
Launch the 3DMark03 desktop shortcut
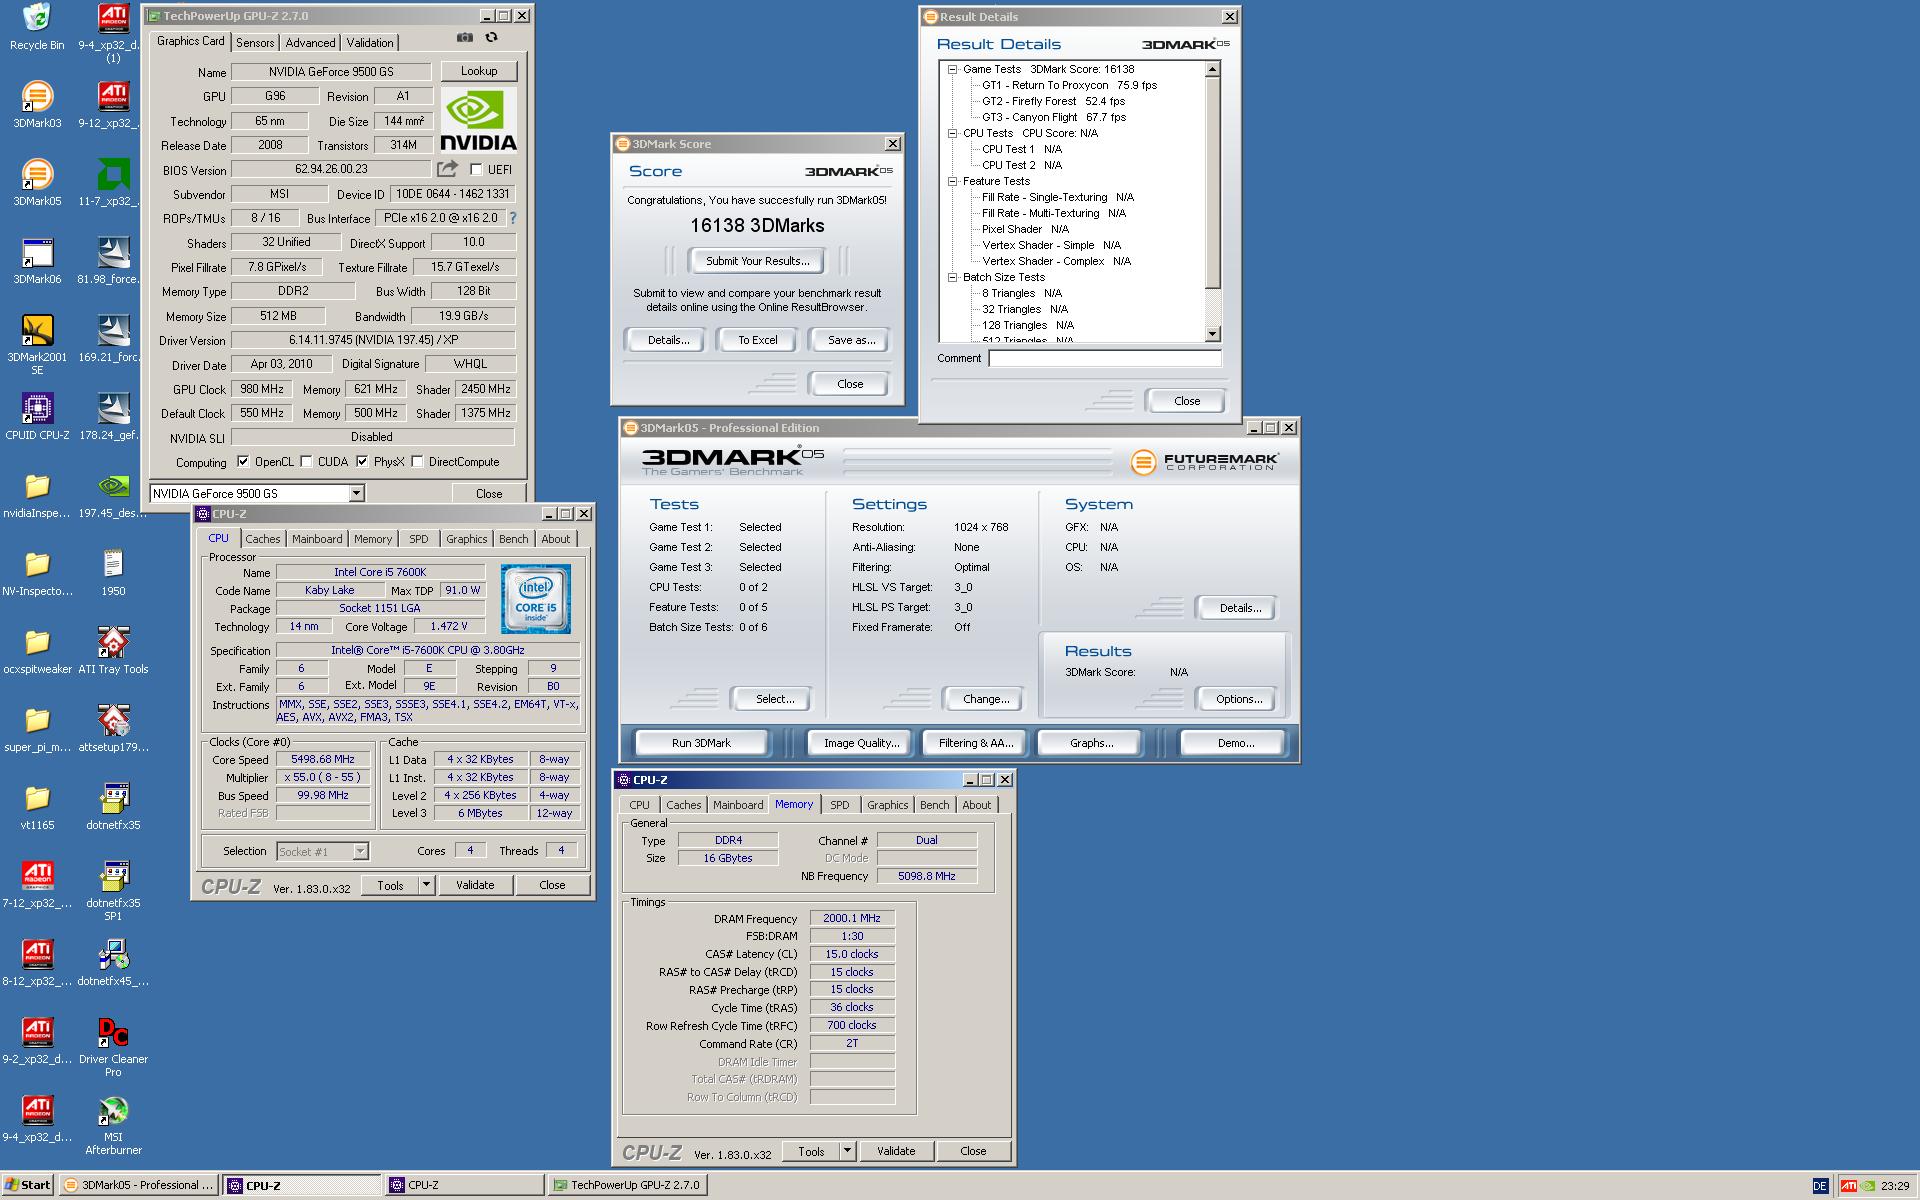point(37,105)
